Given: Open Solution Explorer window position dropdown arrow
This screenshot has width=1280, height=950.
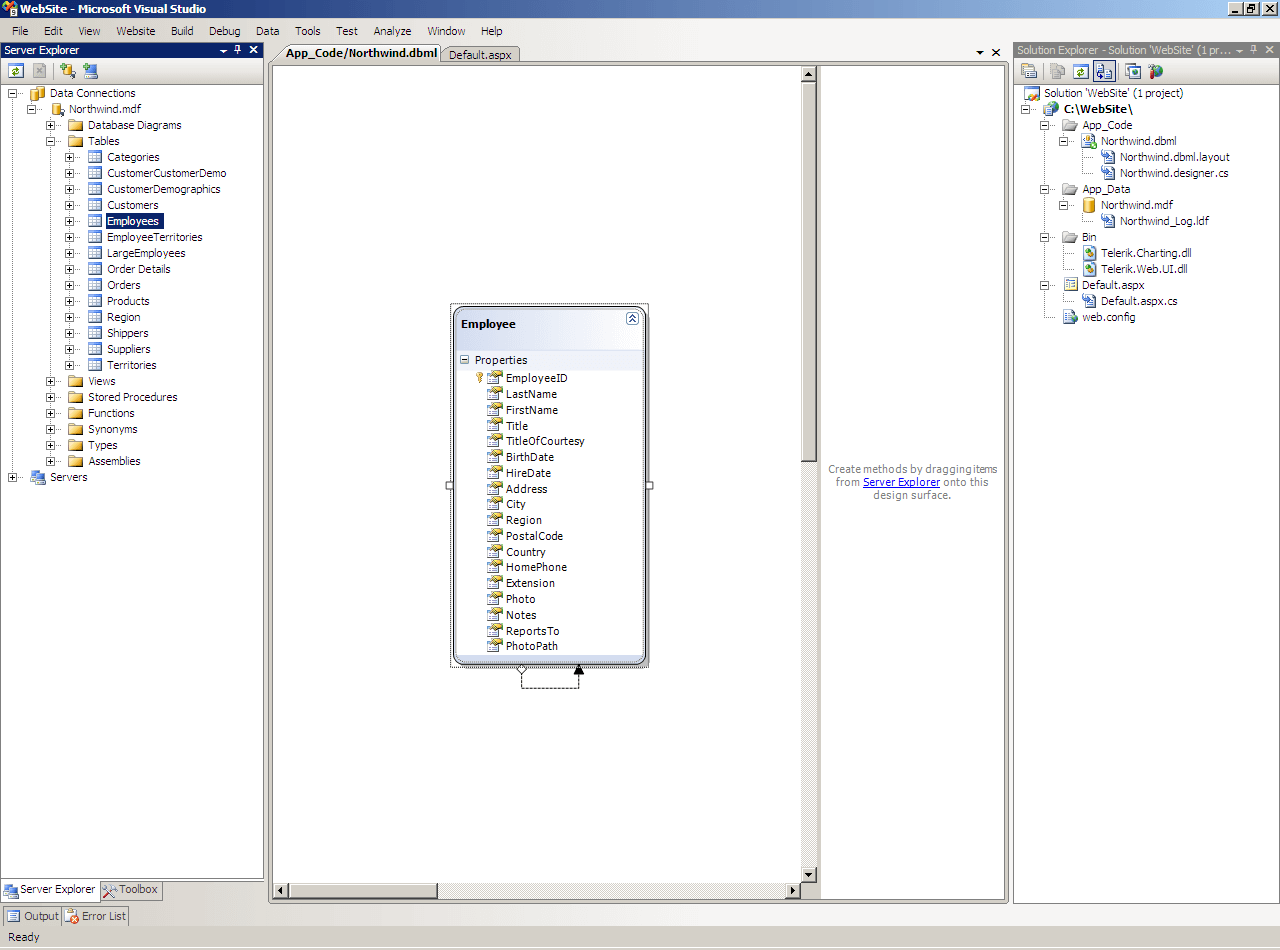Looking at the screenshot, I should click(x=1239, y=50).
